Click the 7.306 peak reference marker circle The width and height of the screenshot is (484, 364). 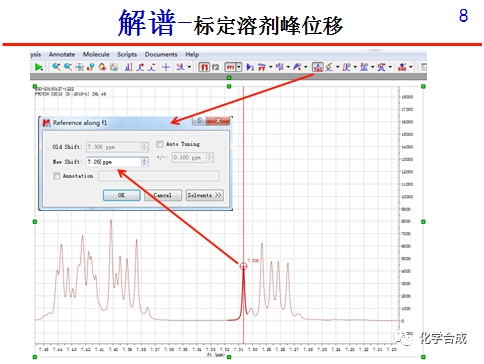tap(243, 266)
